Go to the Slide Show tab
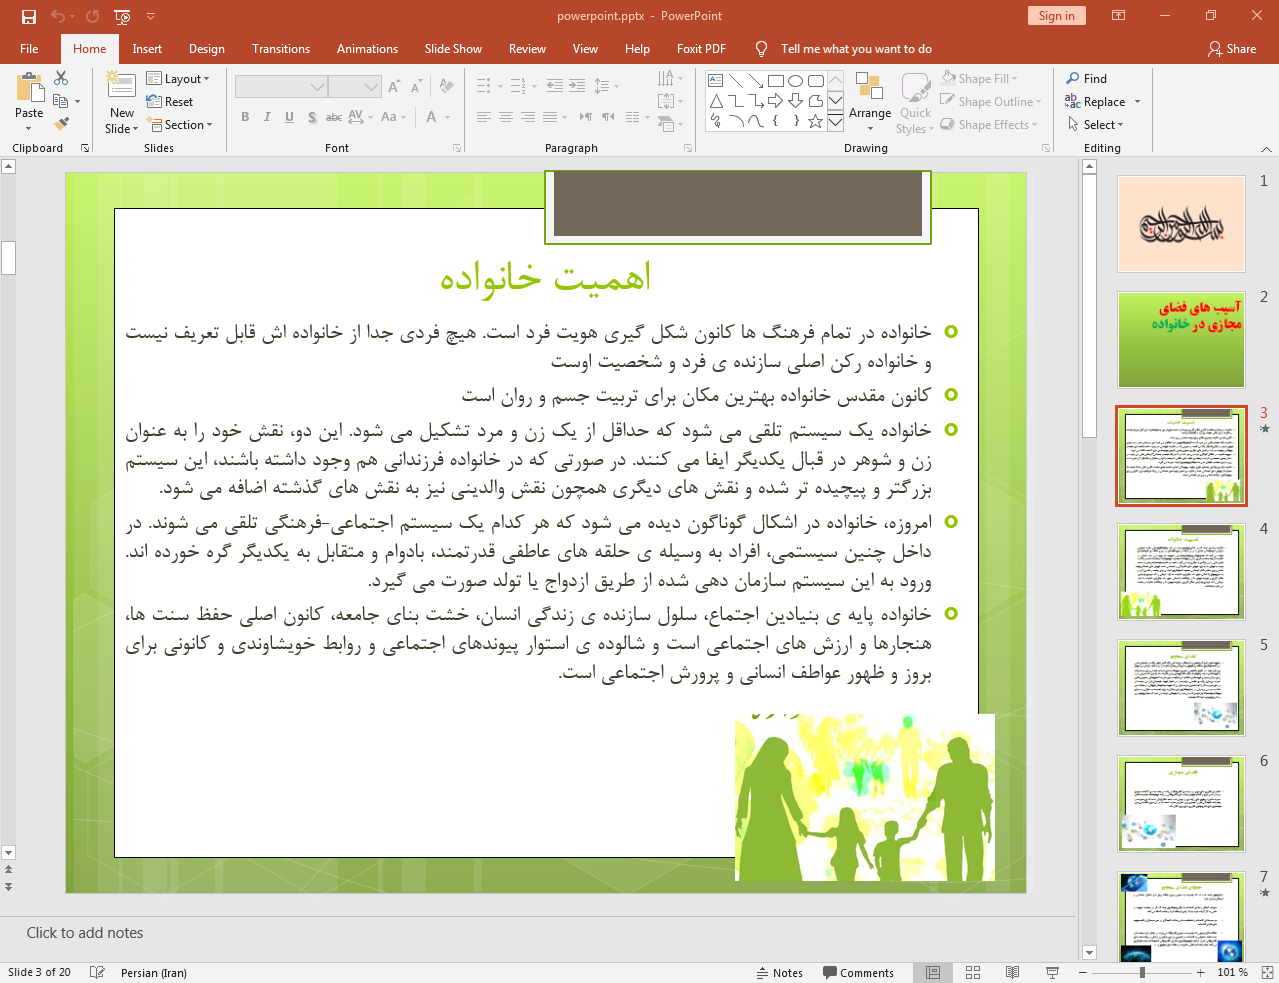 (x=453, y=49)
